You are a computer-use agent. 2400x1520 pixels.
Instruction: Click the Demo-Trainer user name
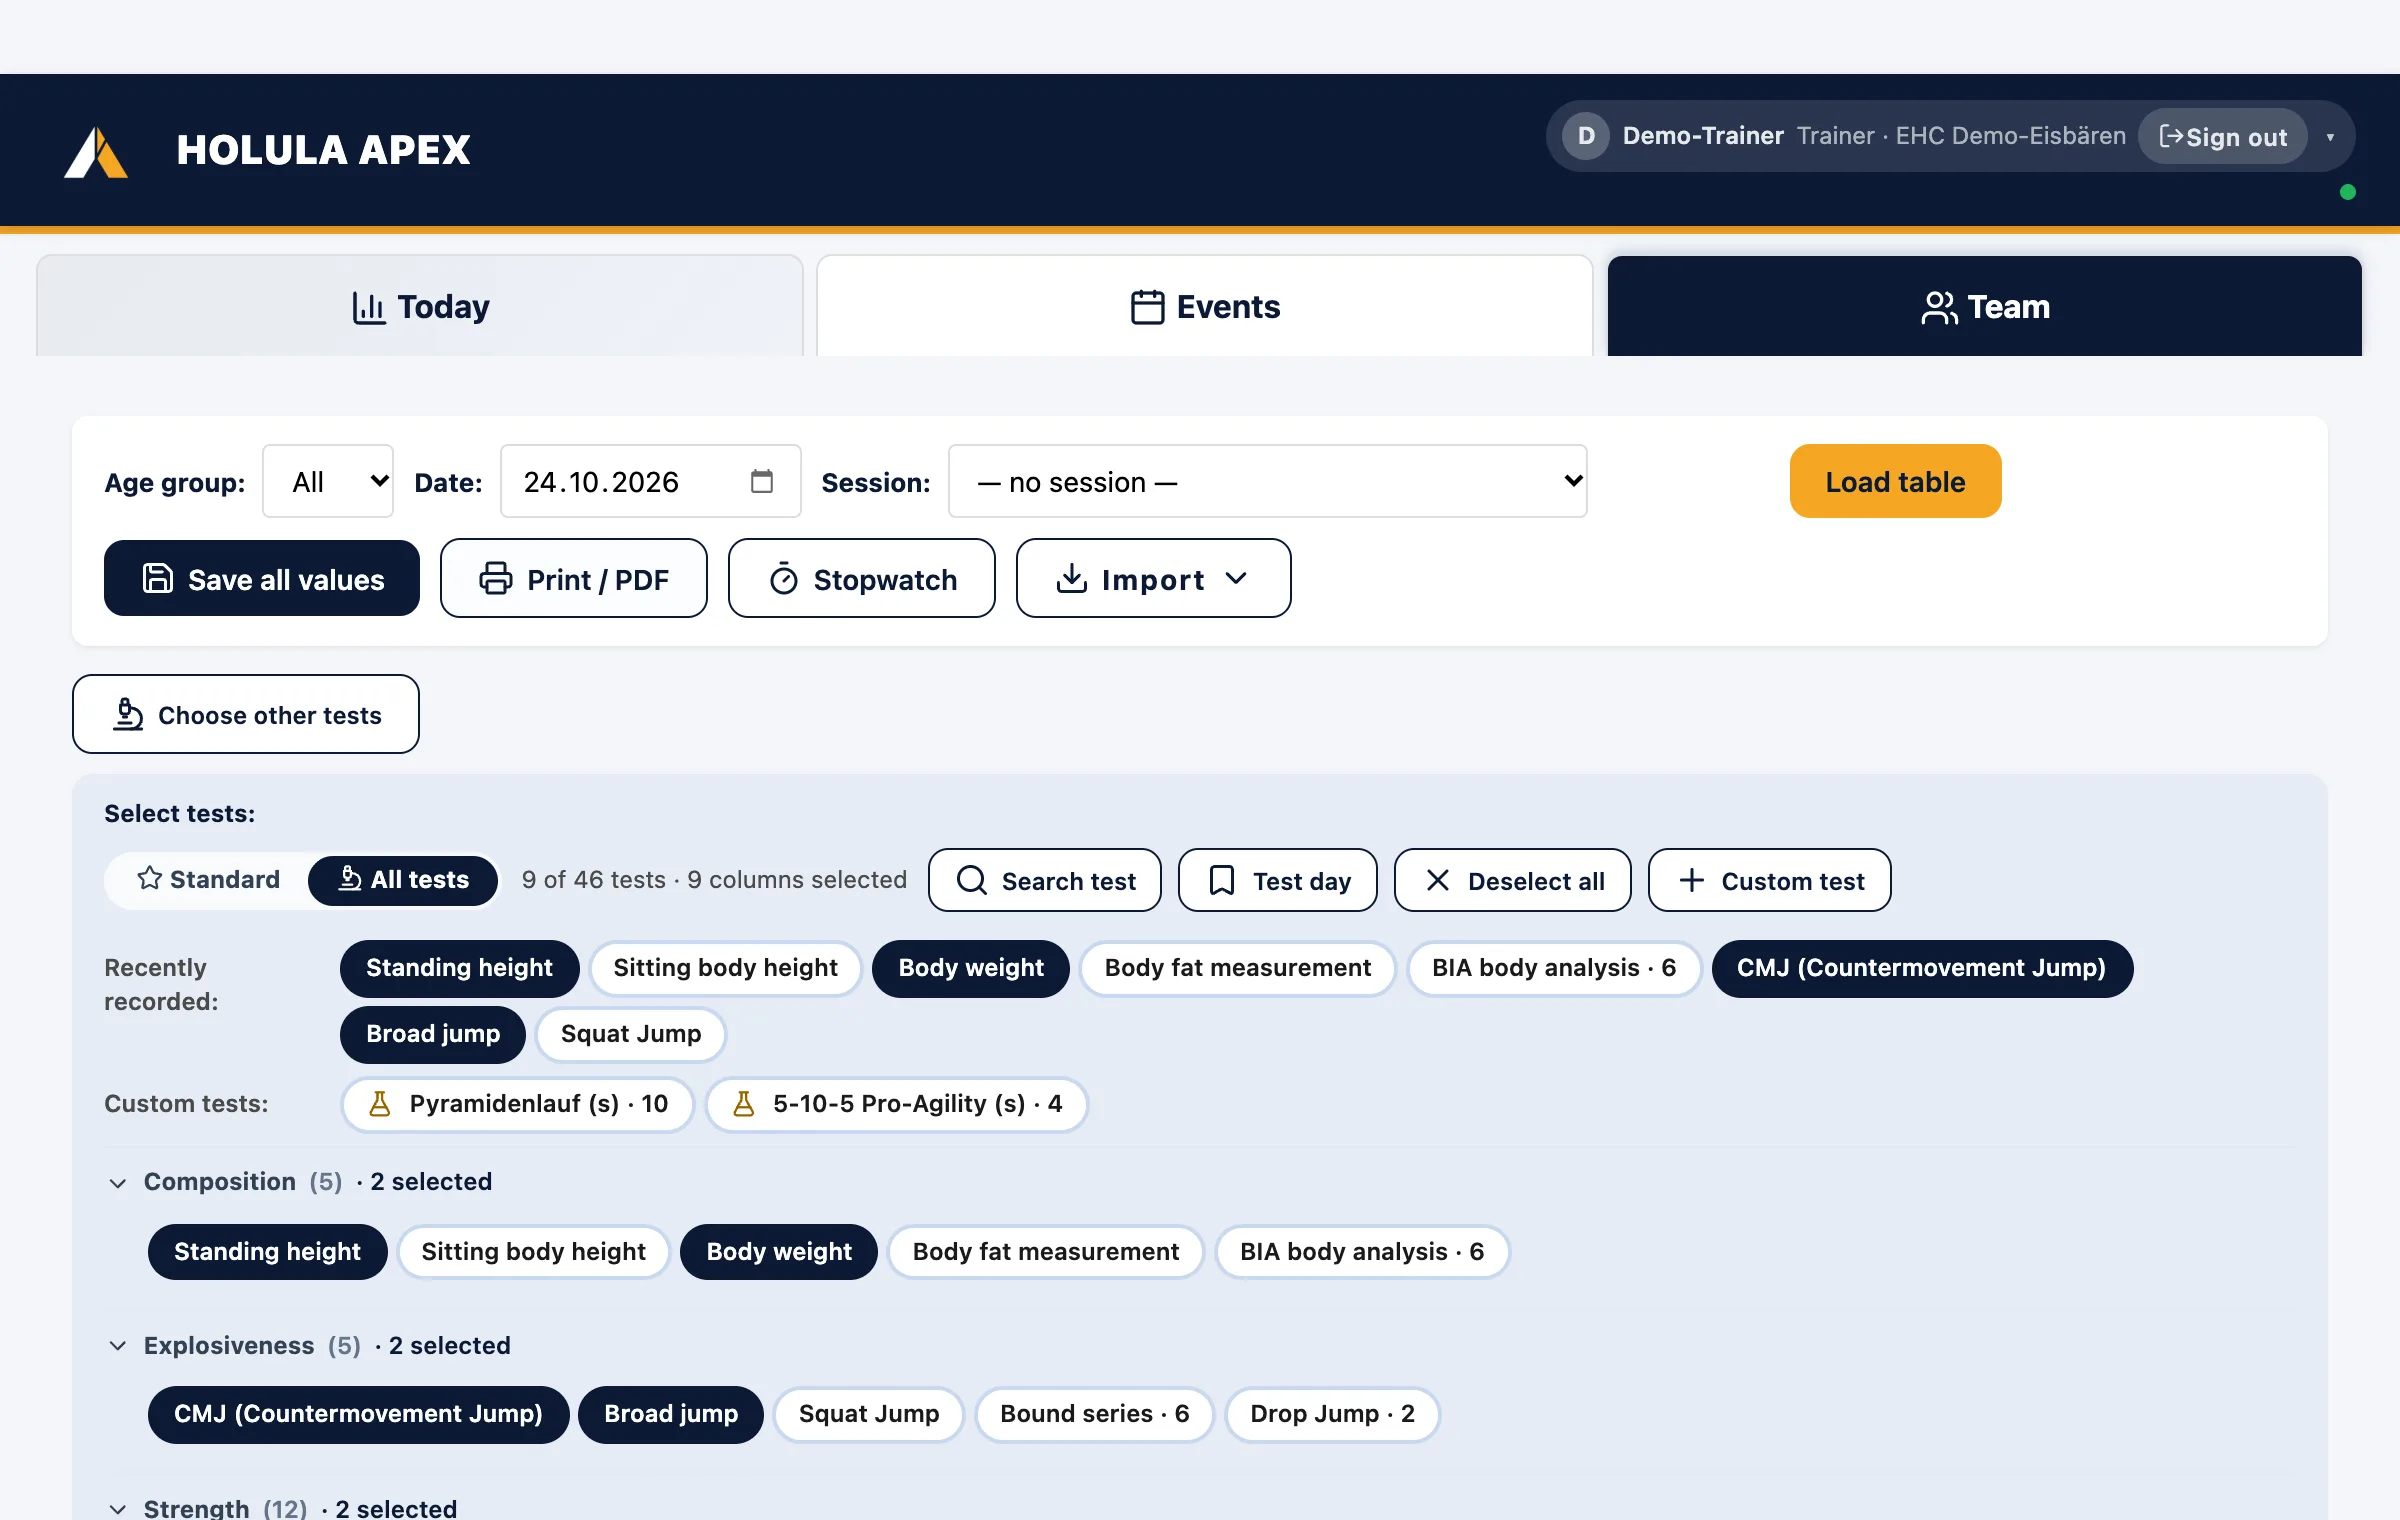(1703, 136)
